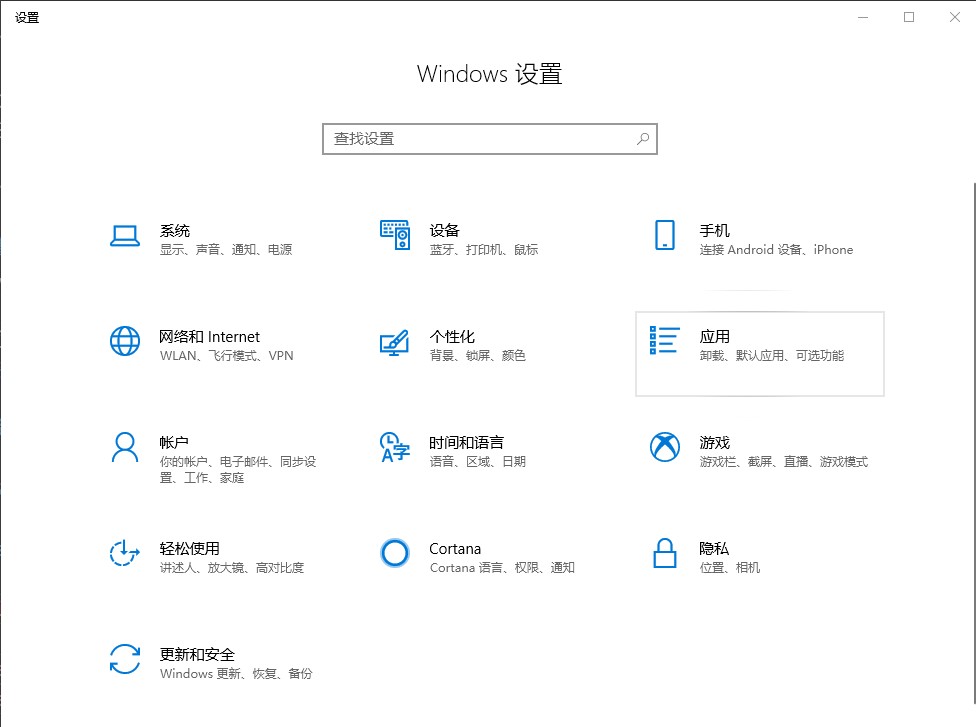Close the 设置 window
This screenshot has height=727, width=976.
click(954, 17)
